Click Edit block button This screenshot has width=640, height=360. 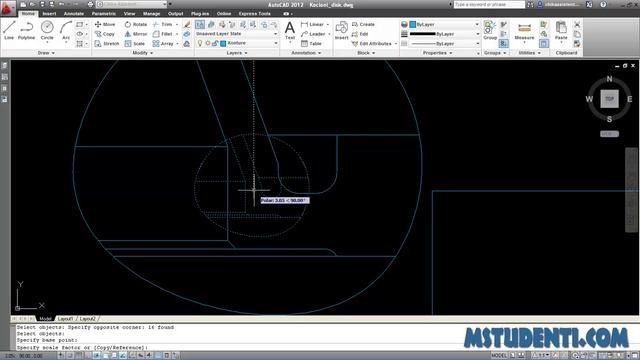[x=360, y=34]
